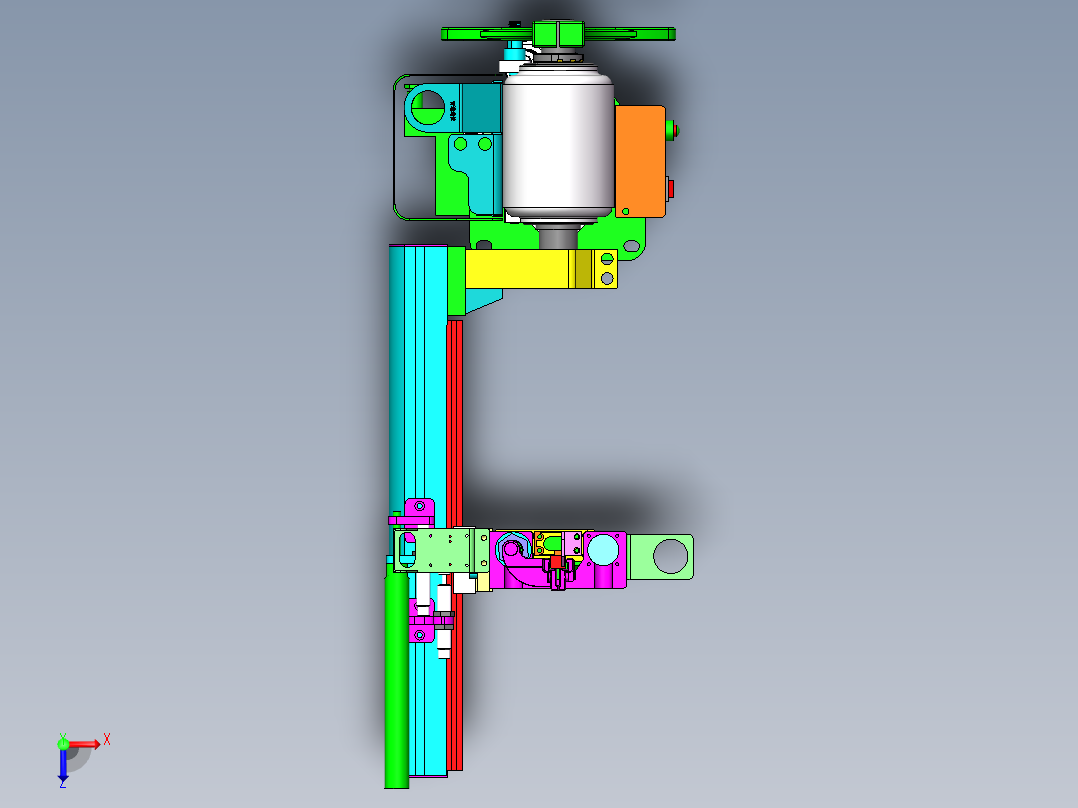Select the cyan circular bore in the magenta block
1078x808 pixels.
(x=603, y=549)
